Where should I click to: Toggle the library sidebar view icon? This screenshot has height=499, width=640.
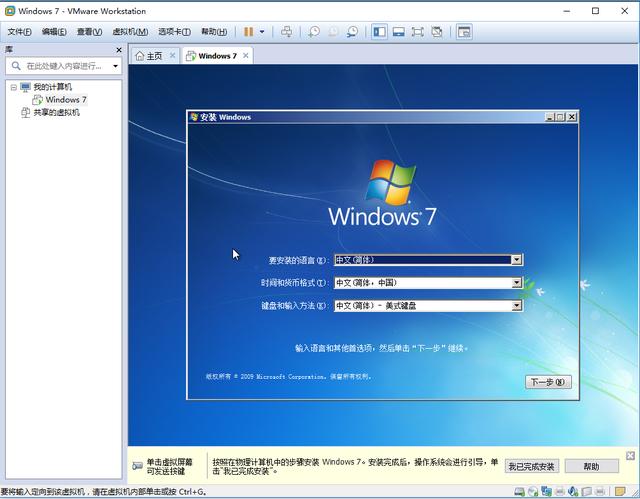tap(379, 32)
